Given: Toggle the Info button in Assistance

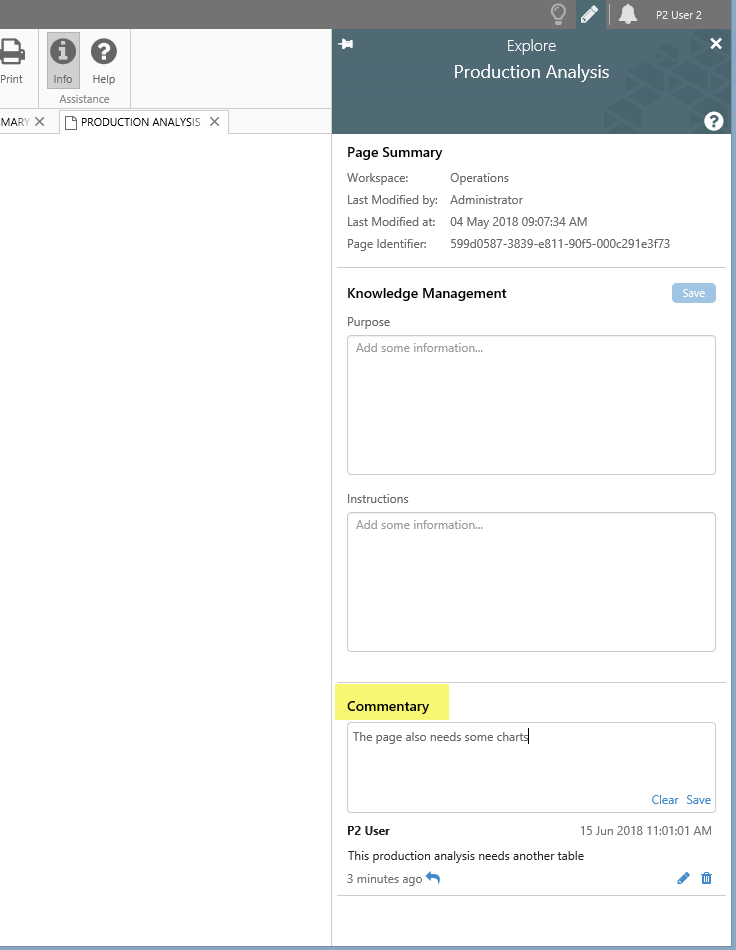Looking at the screenshot, I should 63,60.
